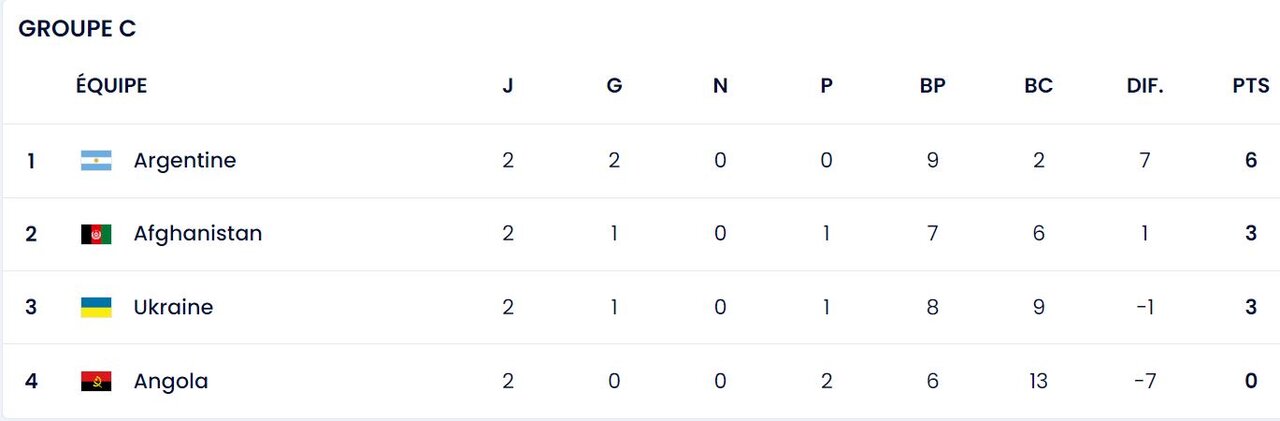Image resolution: width=1280 pixels, height=421 pixels.
Task: Select the Ukraine team name
Action: point(173,308)
